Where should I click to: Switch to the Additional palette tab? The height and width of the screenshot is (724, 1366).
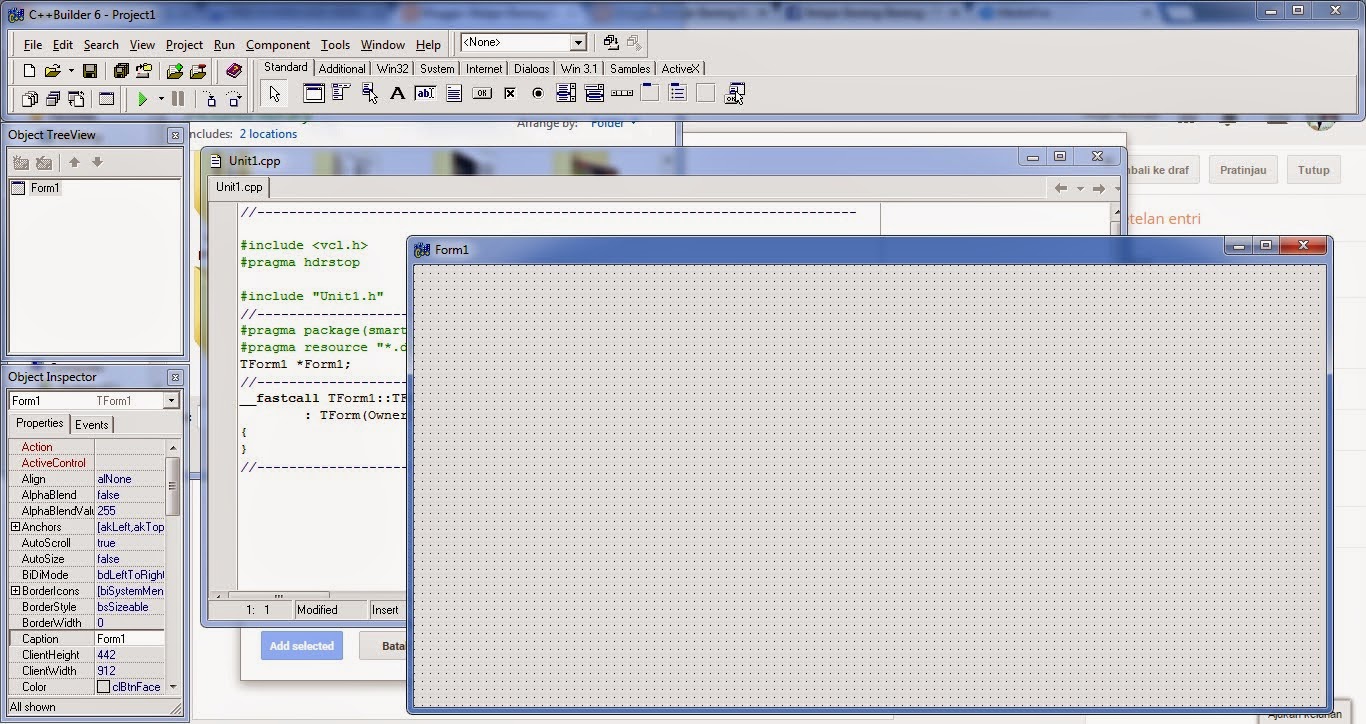coord(342,68)
